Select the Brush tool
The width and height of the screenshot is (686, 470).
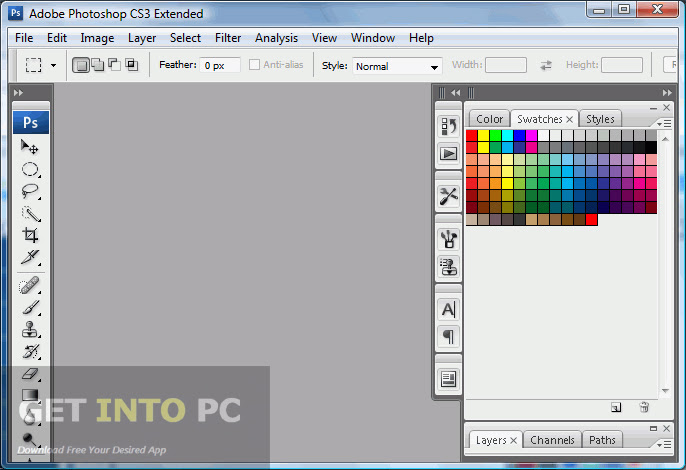tap(30, 308)
